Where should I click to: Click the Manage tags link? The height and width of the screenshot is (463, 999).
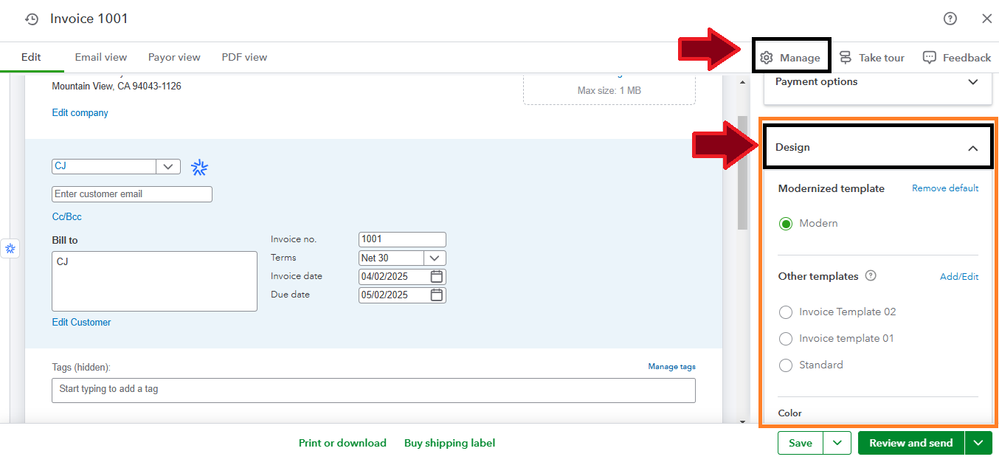pyautogui.click(x=672, y=366)
